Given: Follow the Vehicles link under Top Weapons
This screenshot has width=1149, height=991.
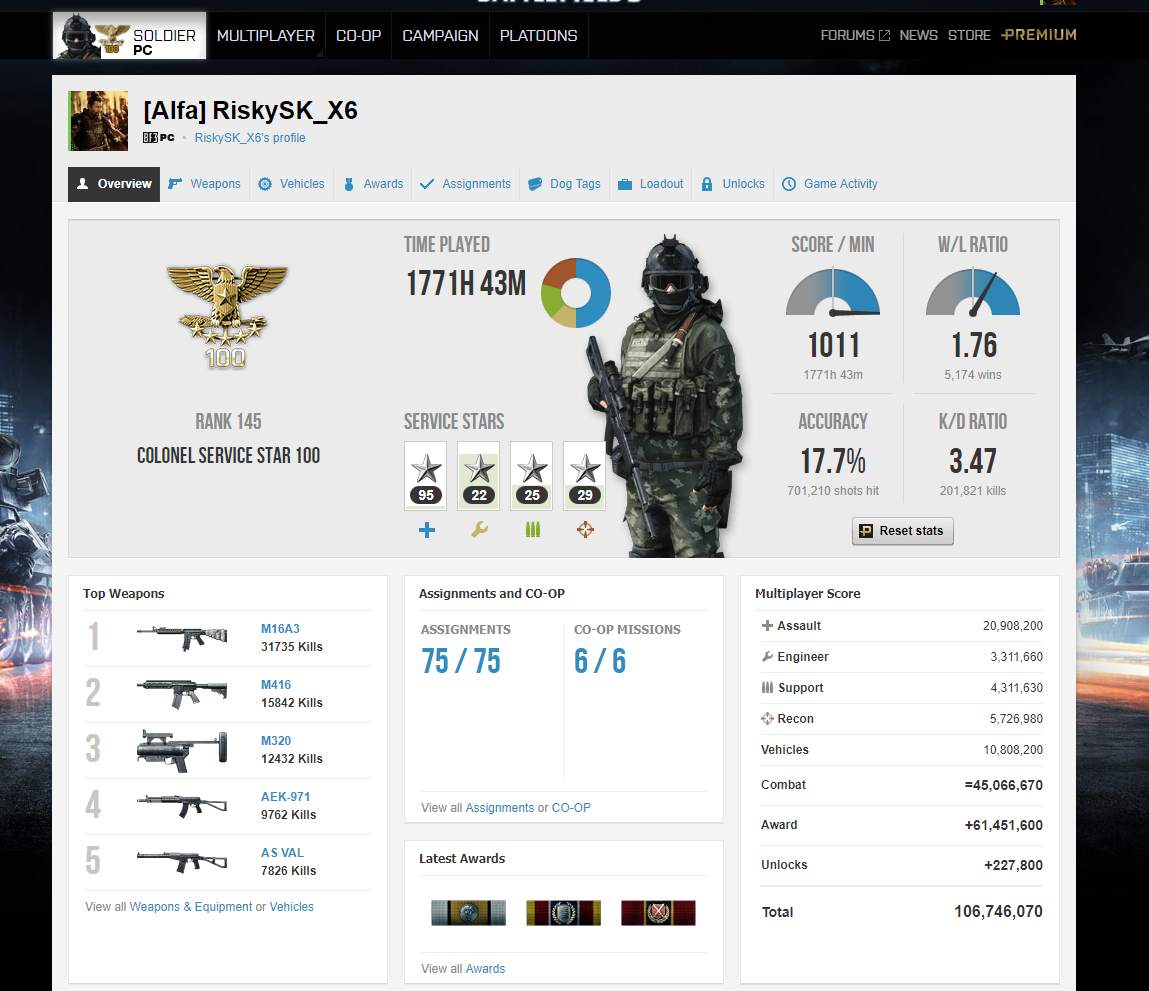Looking at the screenshot, I should 292,907.
